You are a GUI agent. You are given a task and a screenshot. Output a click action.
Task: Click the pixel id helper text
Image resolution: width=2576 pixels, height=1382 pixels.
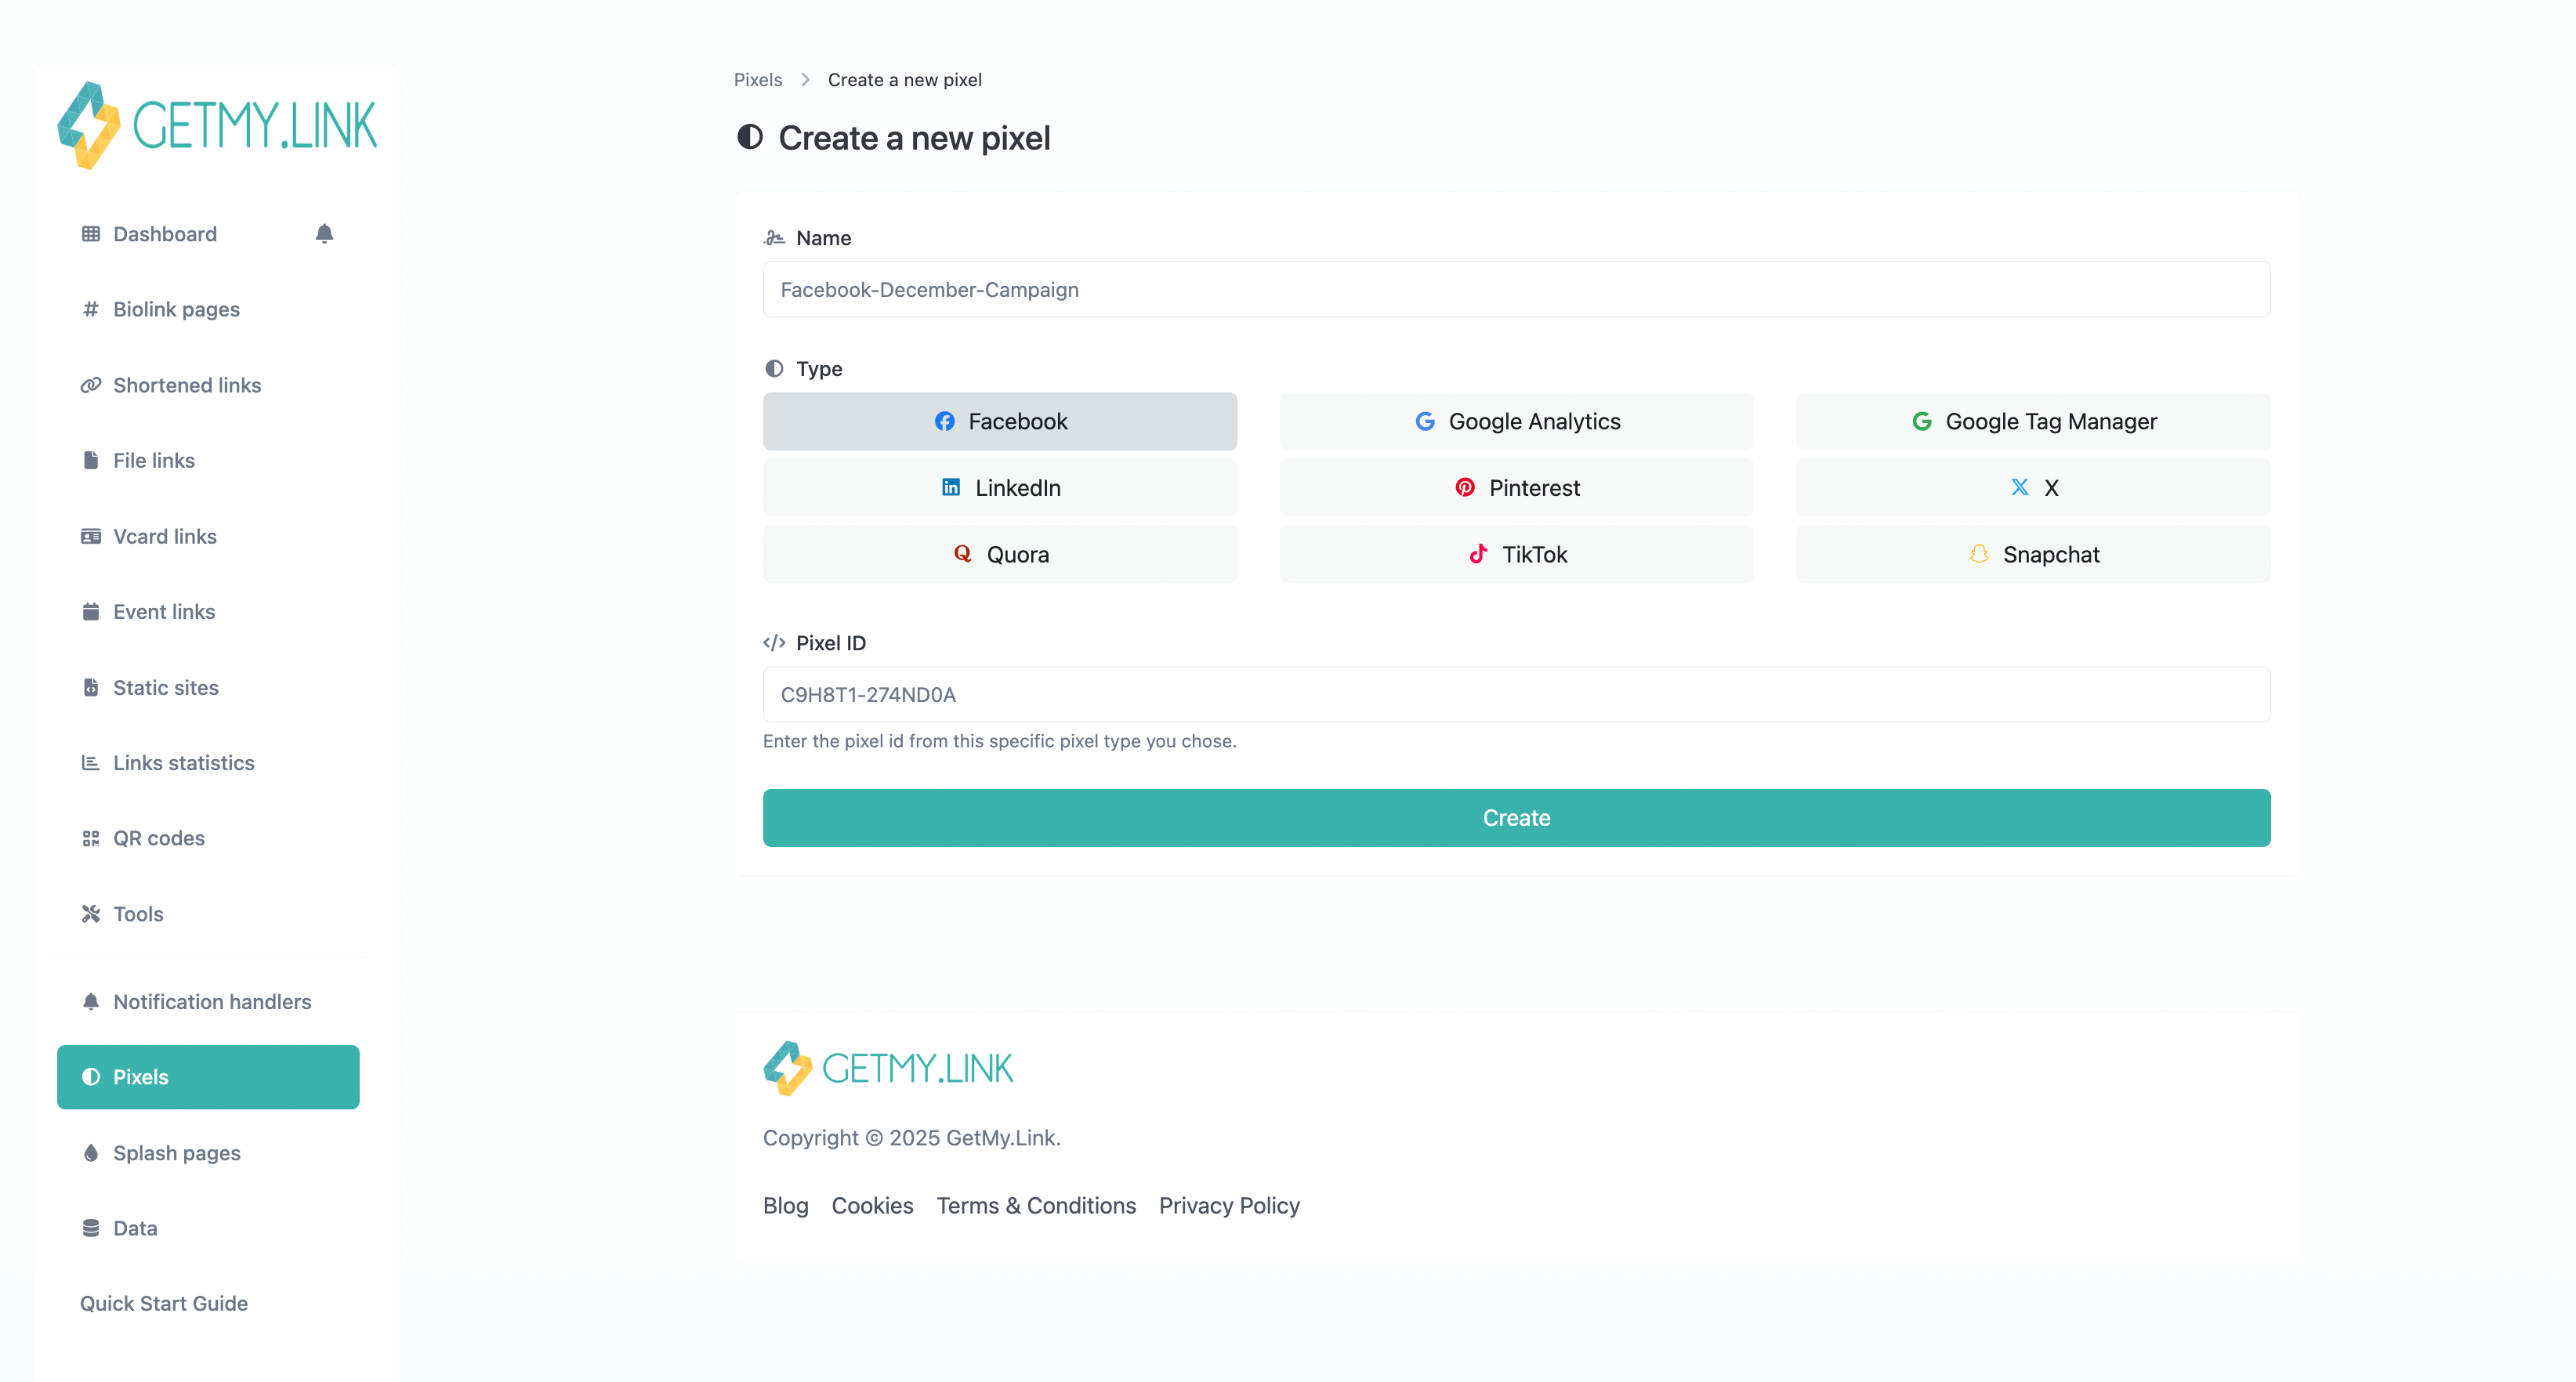point(999,741)
